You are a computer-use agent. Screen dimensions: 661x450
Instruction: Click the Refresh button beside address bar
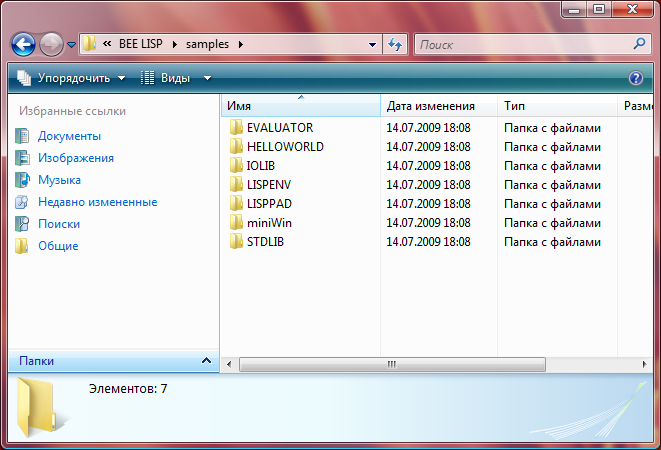[394, 44]
